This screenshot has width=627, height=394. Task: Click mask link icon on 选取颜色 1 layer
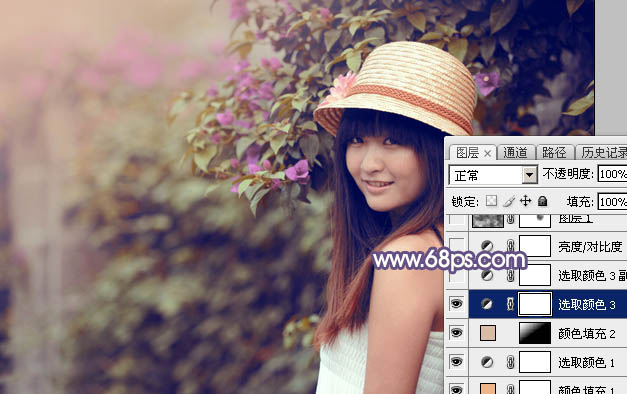pos(510,362)
